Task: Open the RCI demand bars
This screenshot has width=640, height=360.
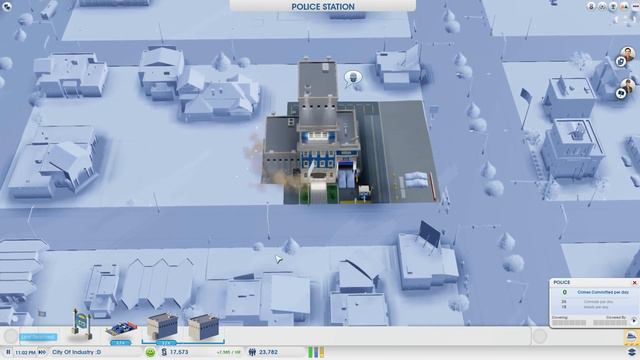Action: coord(316,352)
